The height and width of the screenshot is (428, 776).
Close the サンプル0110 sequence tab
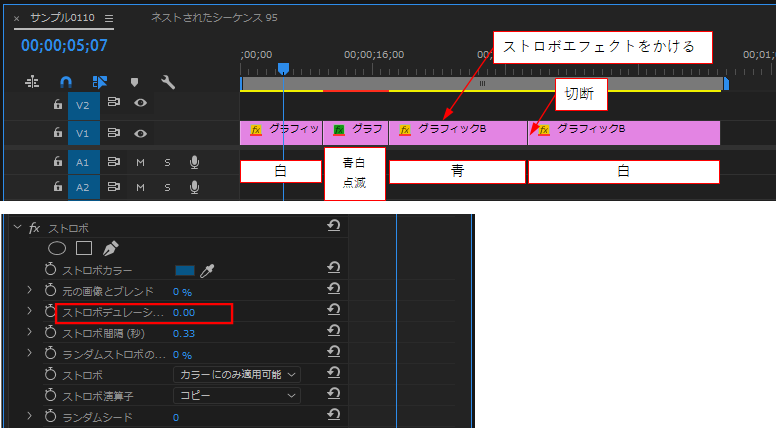(x=16, y=19)
